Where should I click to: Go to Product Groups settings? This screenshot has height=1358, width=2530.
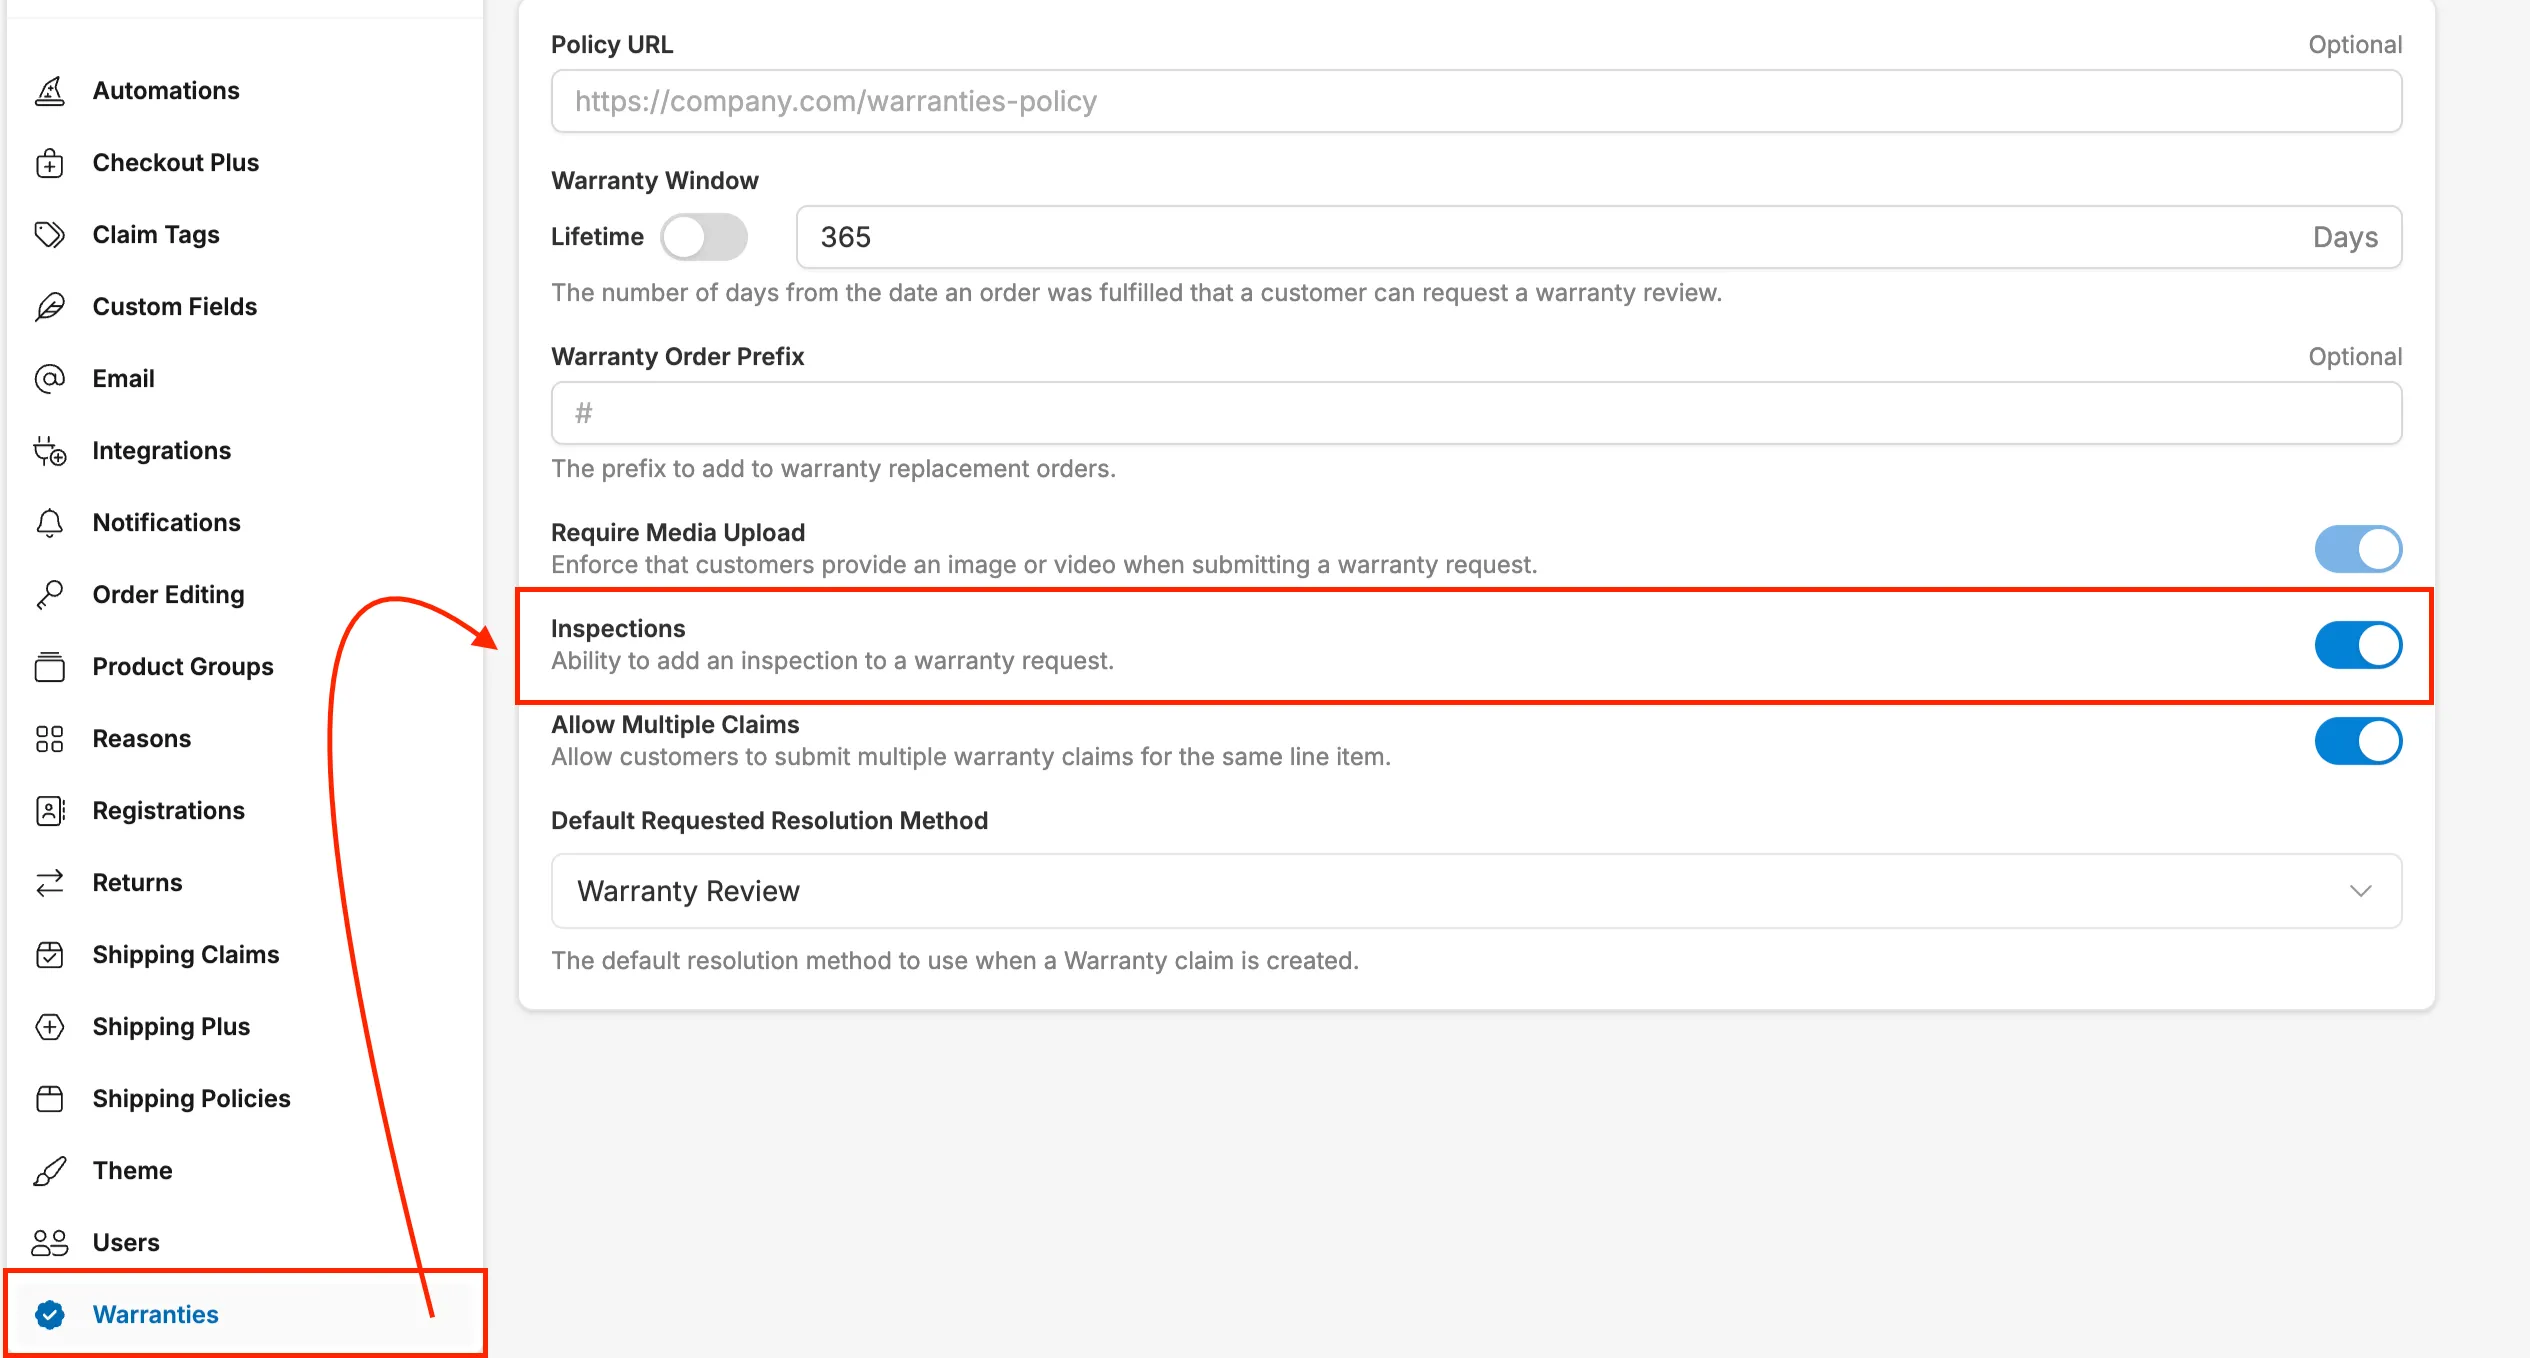(183, 667)
